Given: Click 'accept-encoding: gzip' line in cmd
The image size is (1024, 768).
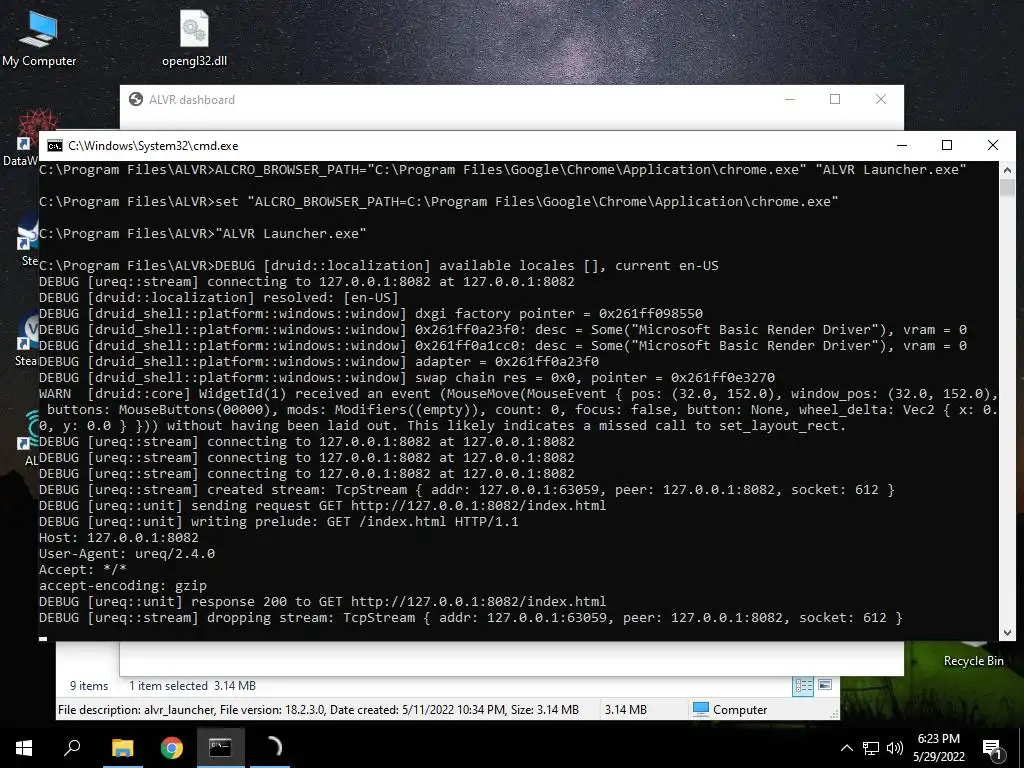Looking at the screenshot, I should [x=123, y=586].
